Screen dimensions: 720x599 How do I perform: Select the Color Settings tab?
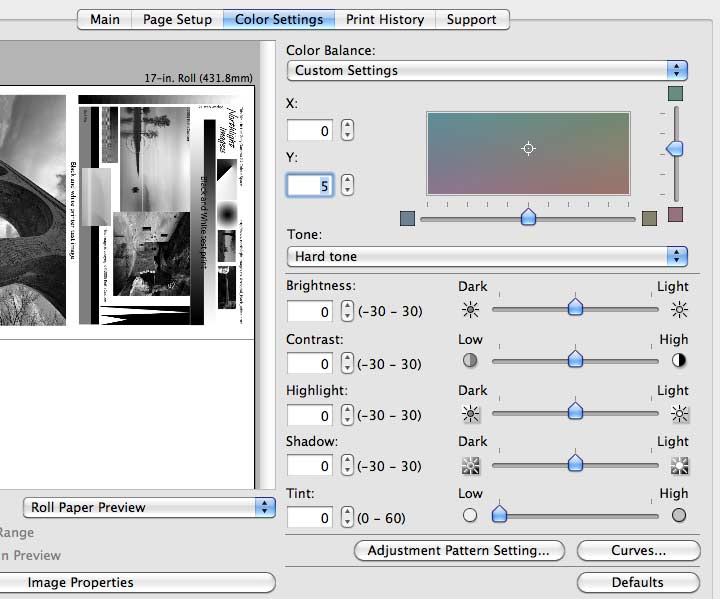point(279,20)
